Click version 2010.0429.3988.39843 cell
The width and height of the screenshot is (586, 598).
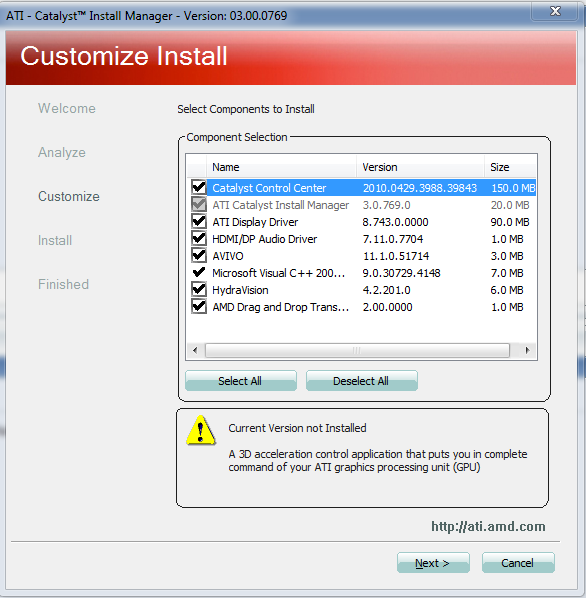point(420,188)
